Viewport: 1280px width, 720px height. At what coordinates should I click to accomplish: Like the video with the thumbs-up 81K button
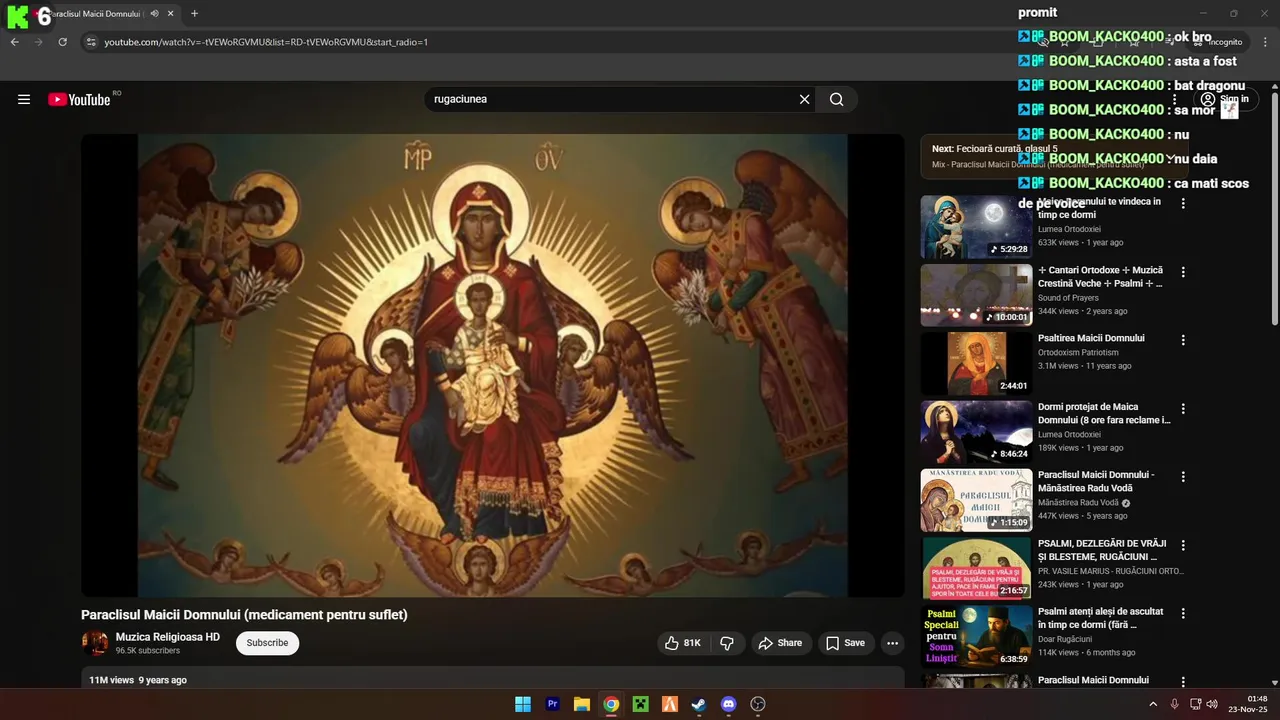683,643
